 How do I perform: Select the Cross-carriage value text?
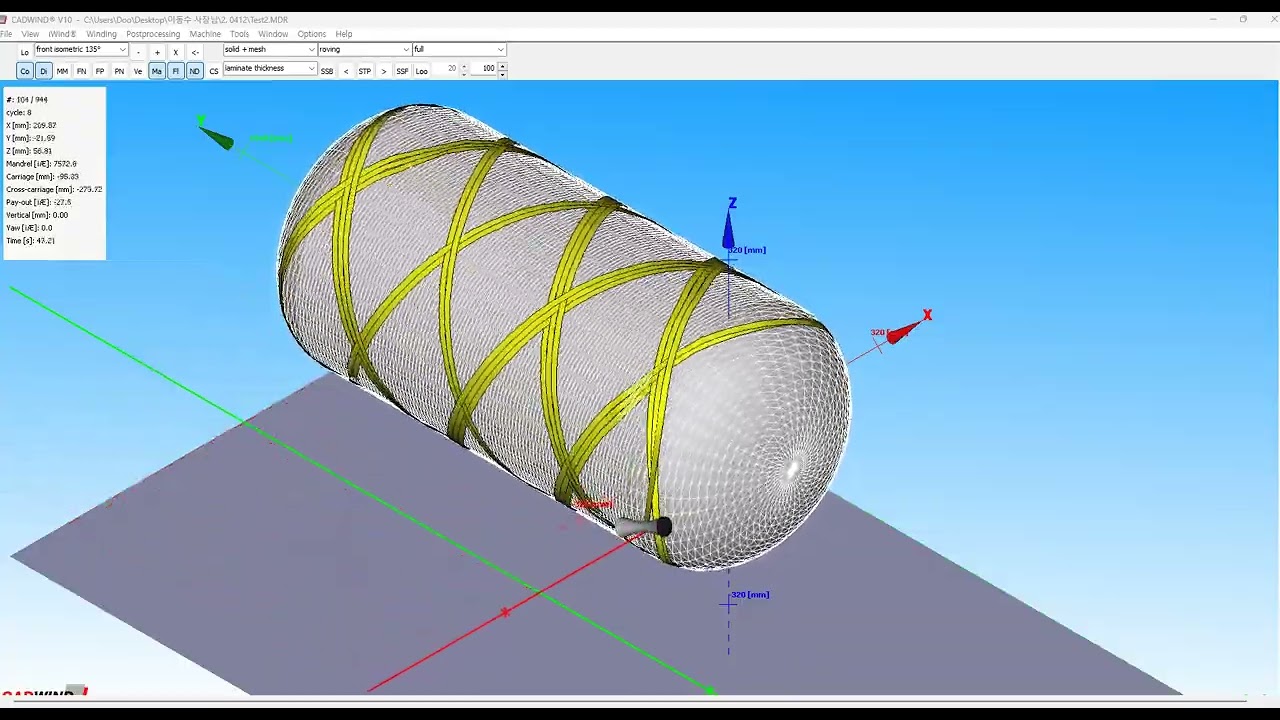pyautogui.click(x=89, y=189)
